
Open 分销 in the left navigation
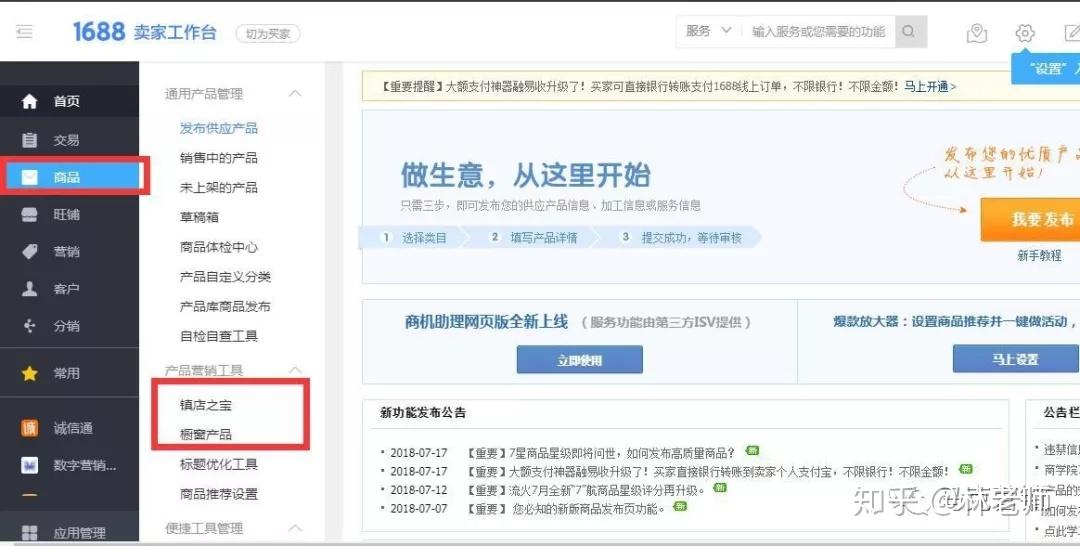coord(69,326)
